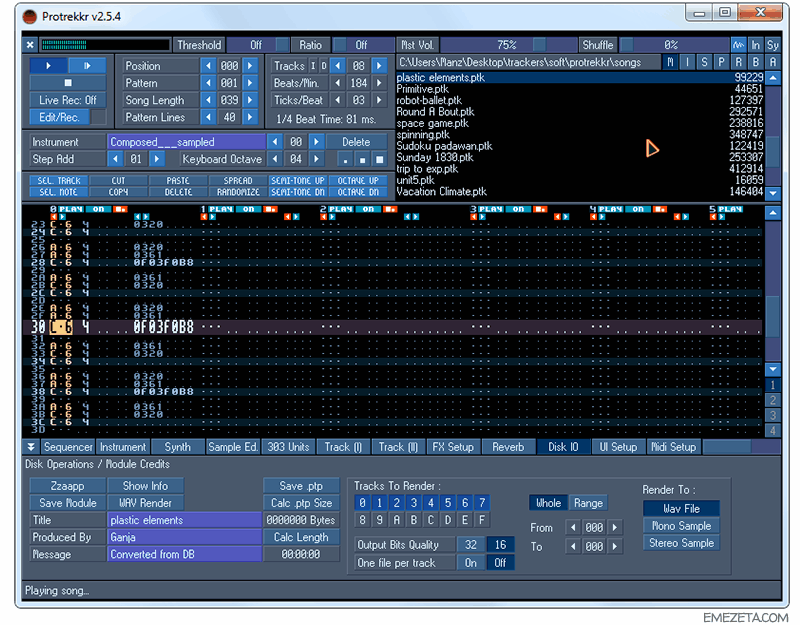
Task: Turn One file per track On
Action: [x=471, y=562]
